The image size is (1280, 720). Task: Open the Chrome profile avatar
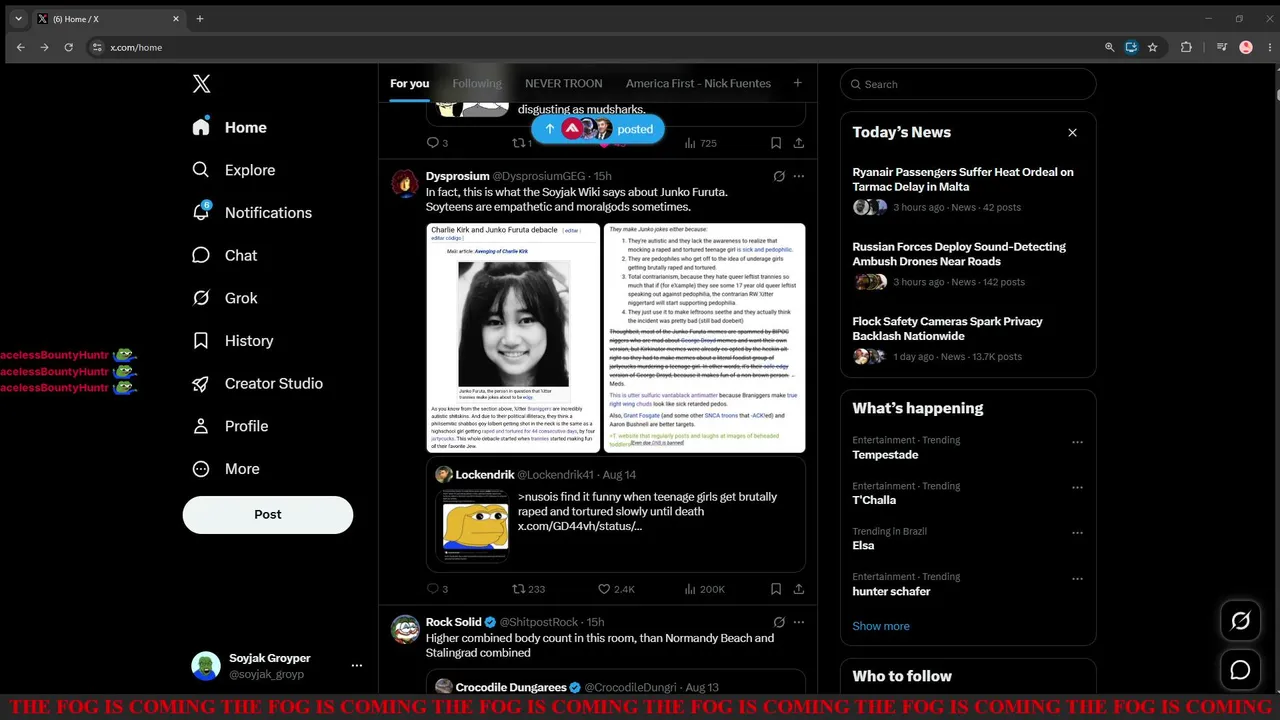(1246, 47)
